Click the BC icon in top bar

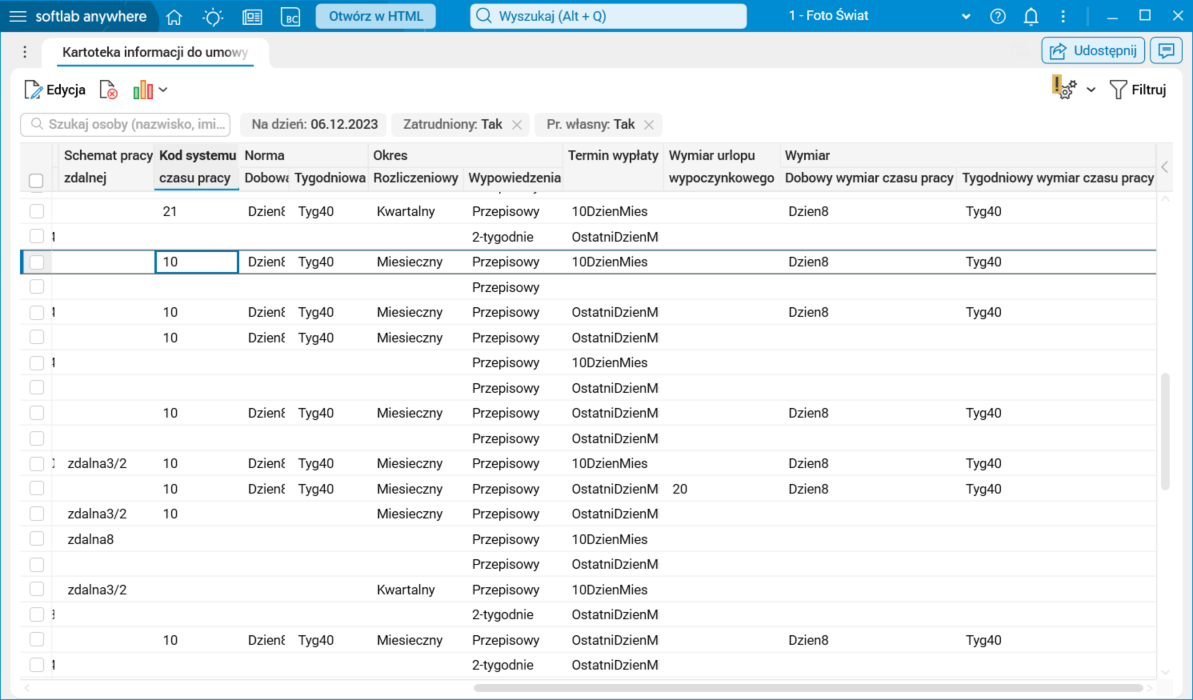click(x=291, y=17)
